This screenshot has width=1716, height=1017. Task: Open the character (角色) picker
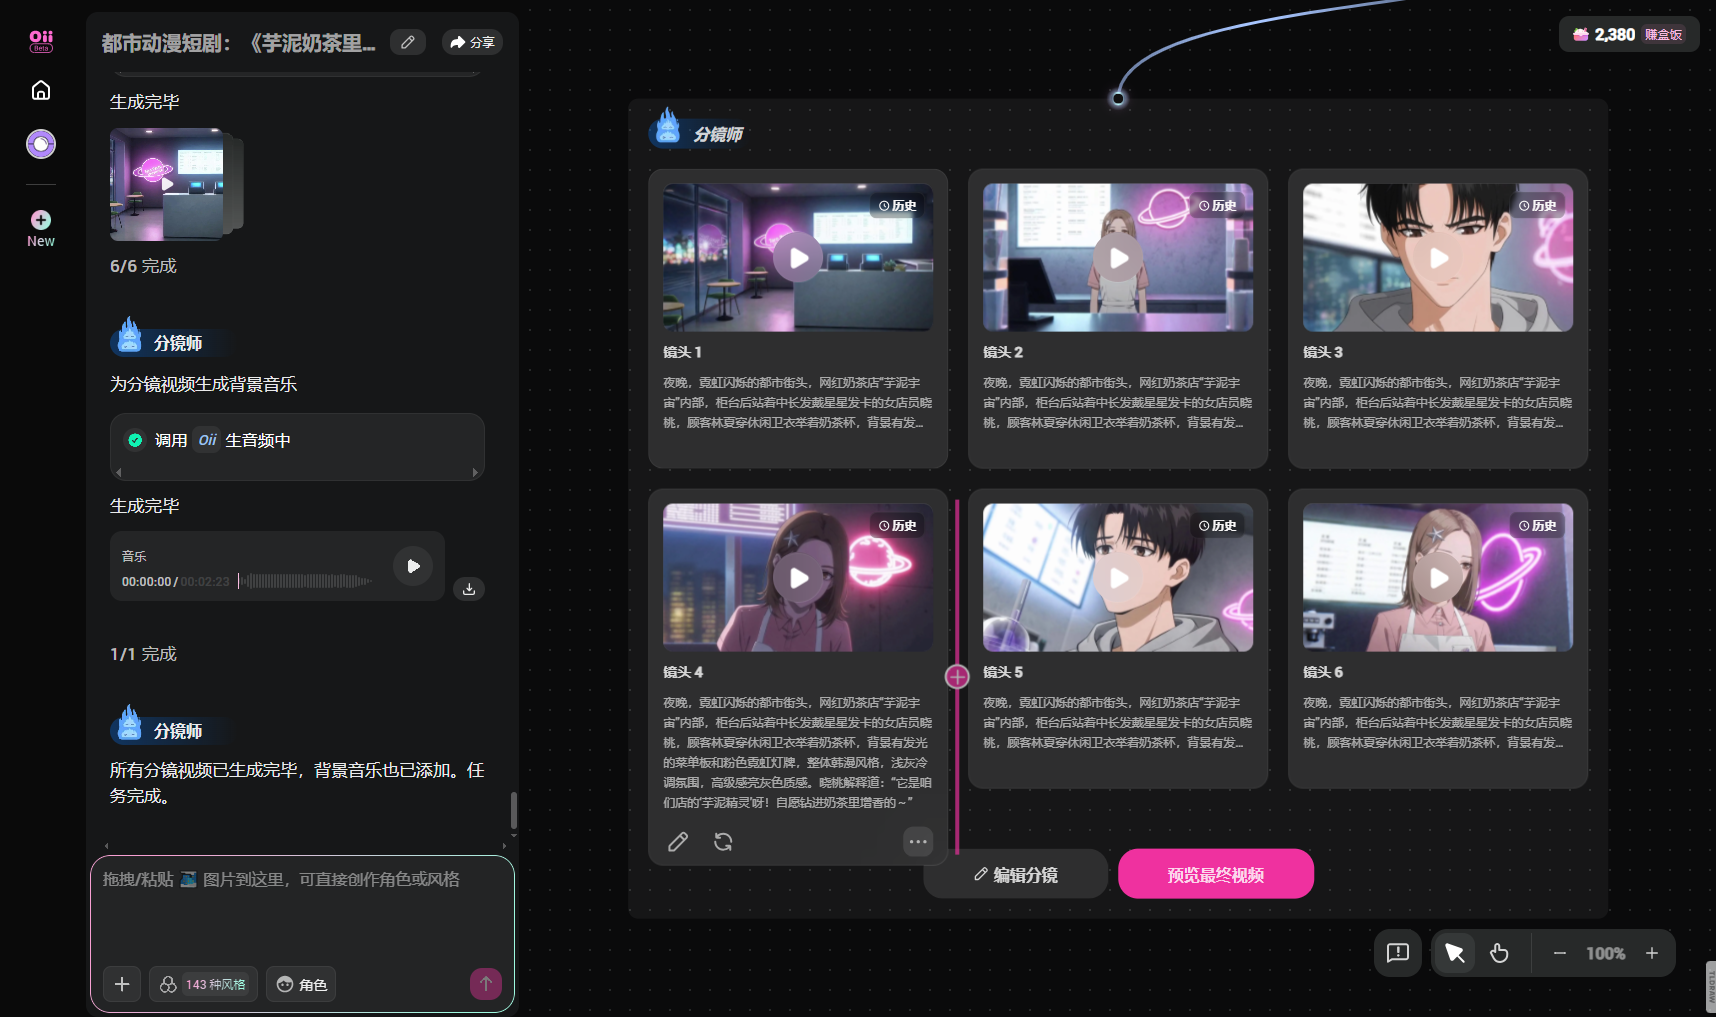coord(301,984)
